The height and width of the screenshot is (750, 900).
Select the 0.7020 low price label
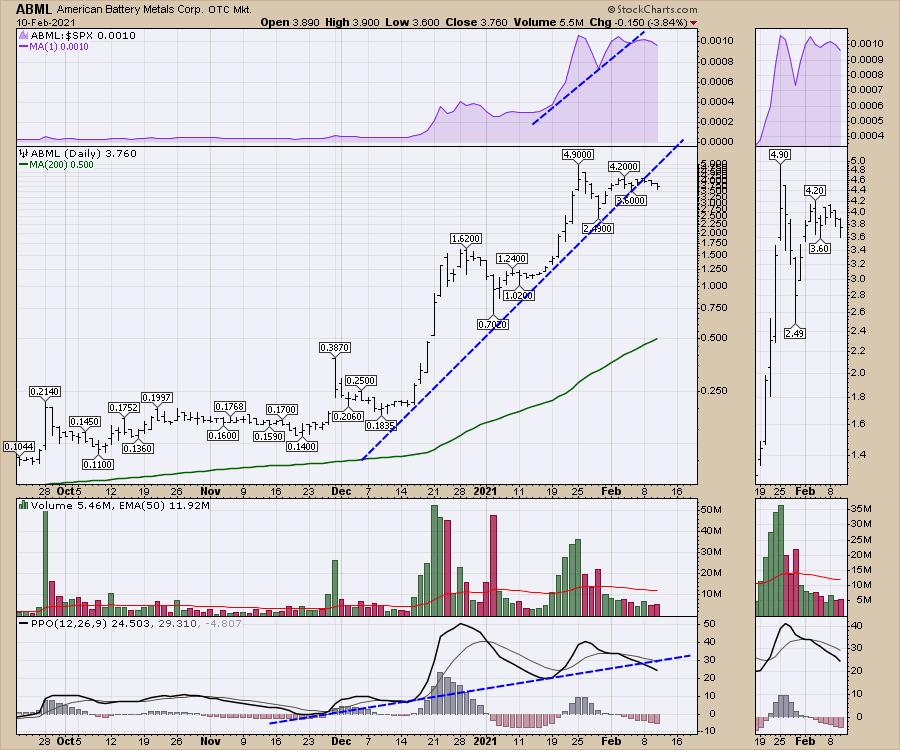tap(491, 324)
